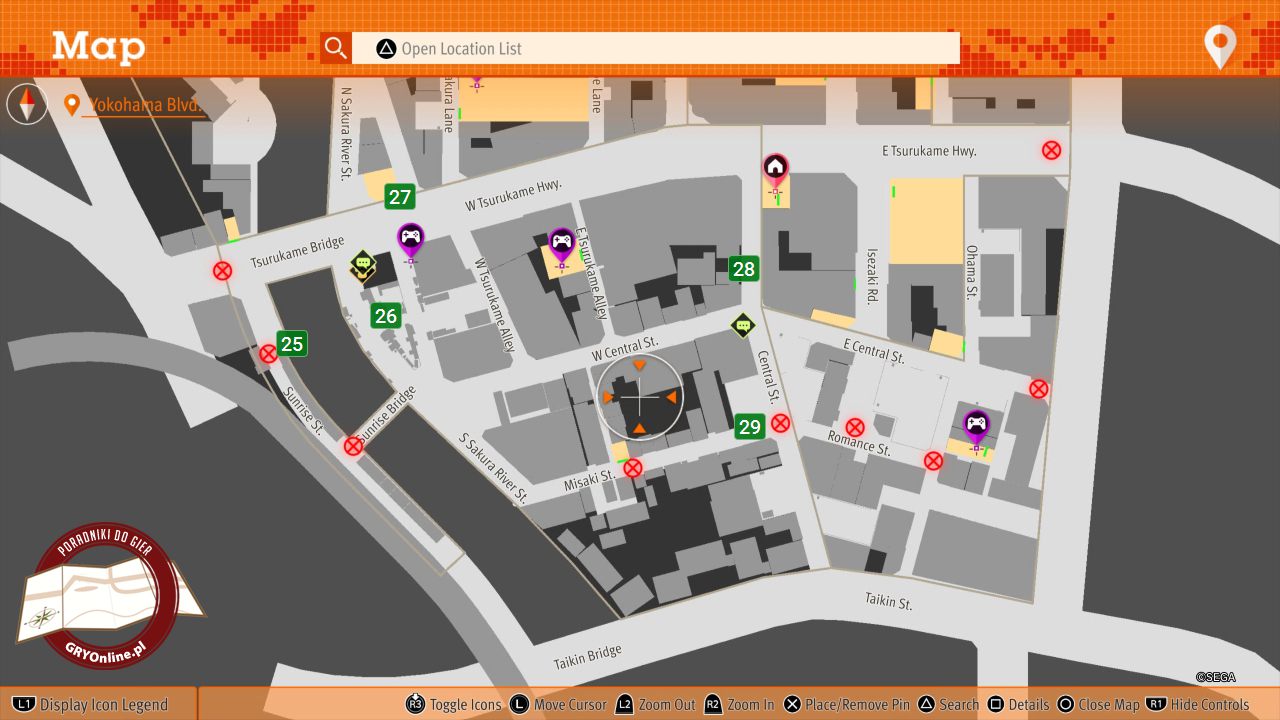Click the white map pin icon in header
This screenshot has width=1280, height=720.
[1220, 47]
